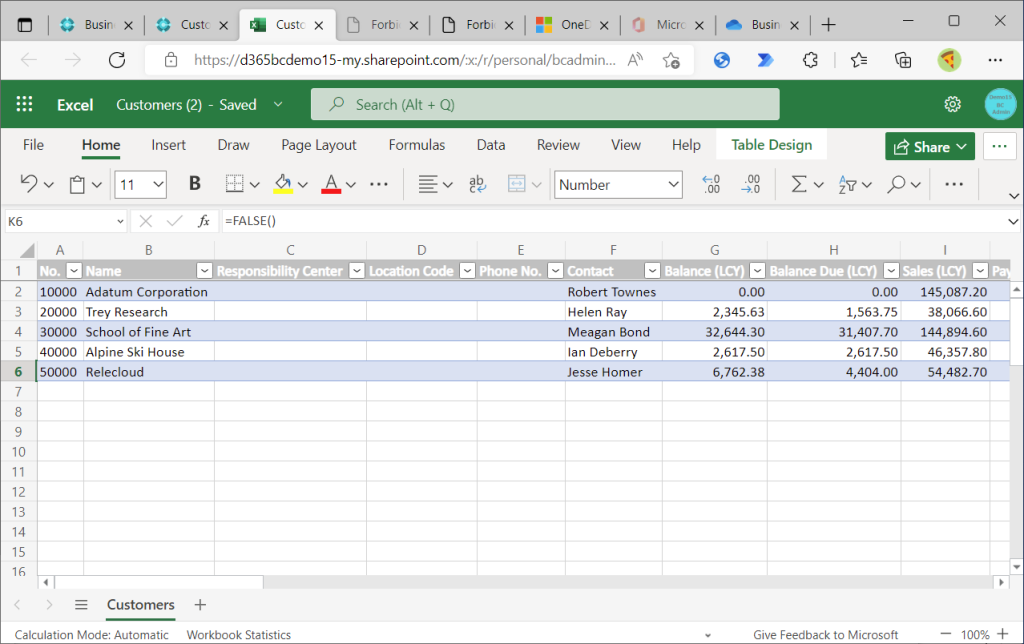Open the File menu
1024x644 pixels.
(x=33, y=145)
